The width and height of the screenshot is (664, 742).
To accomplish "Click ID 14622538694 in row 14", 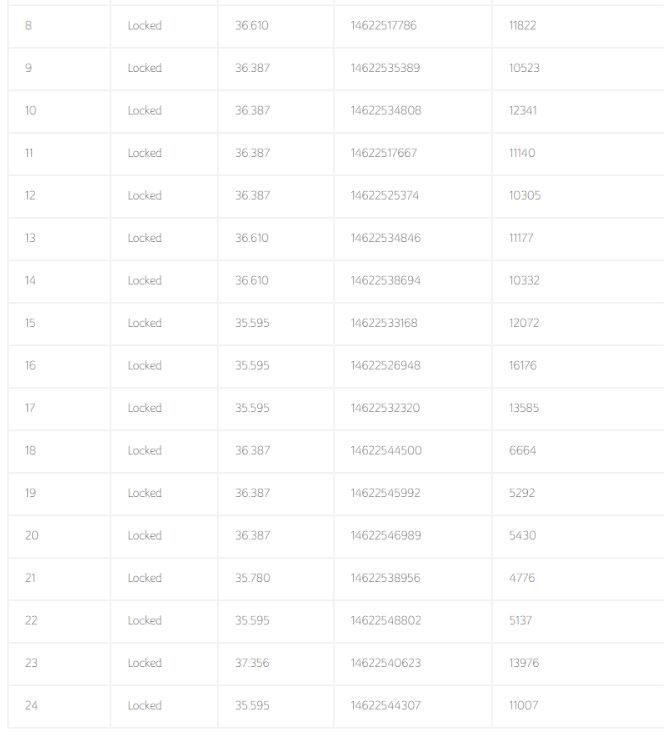I will click(x=385, y=281).
